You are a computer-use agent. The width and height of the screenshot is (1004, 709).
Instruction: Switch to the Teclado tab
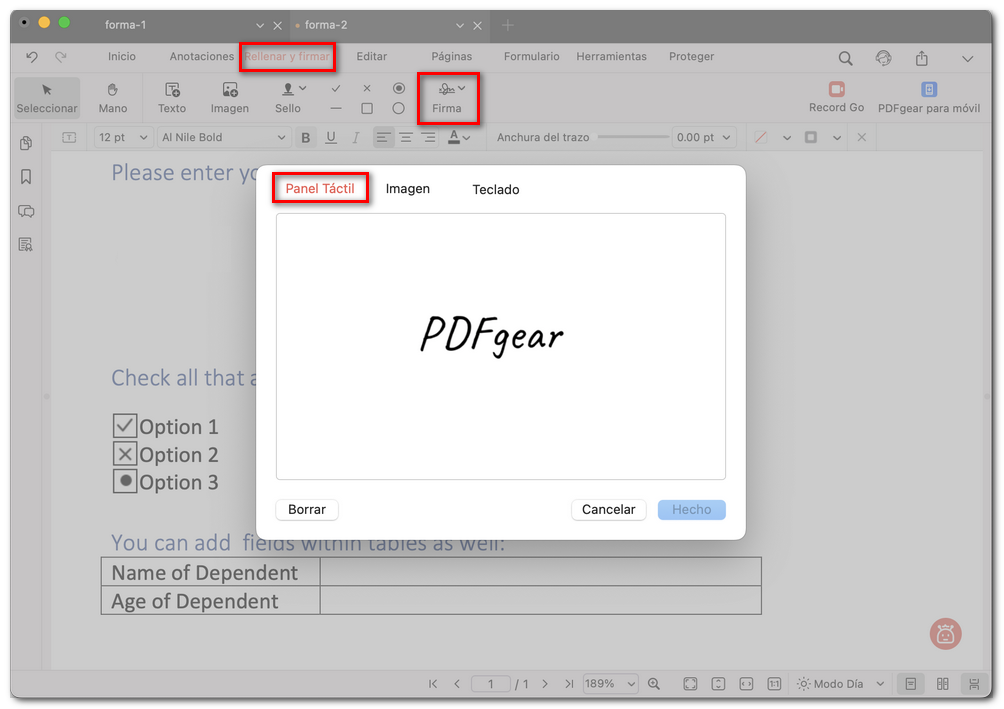(x=496, y=190)
